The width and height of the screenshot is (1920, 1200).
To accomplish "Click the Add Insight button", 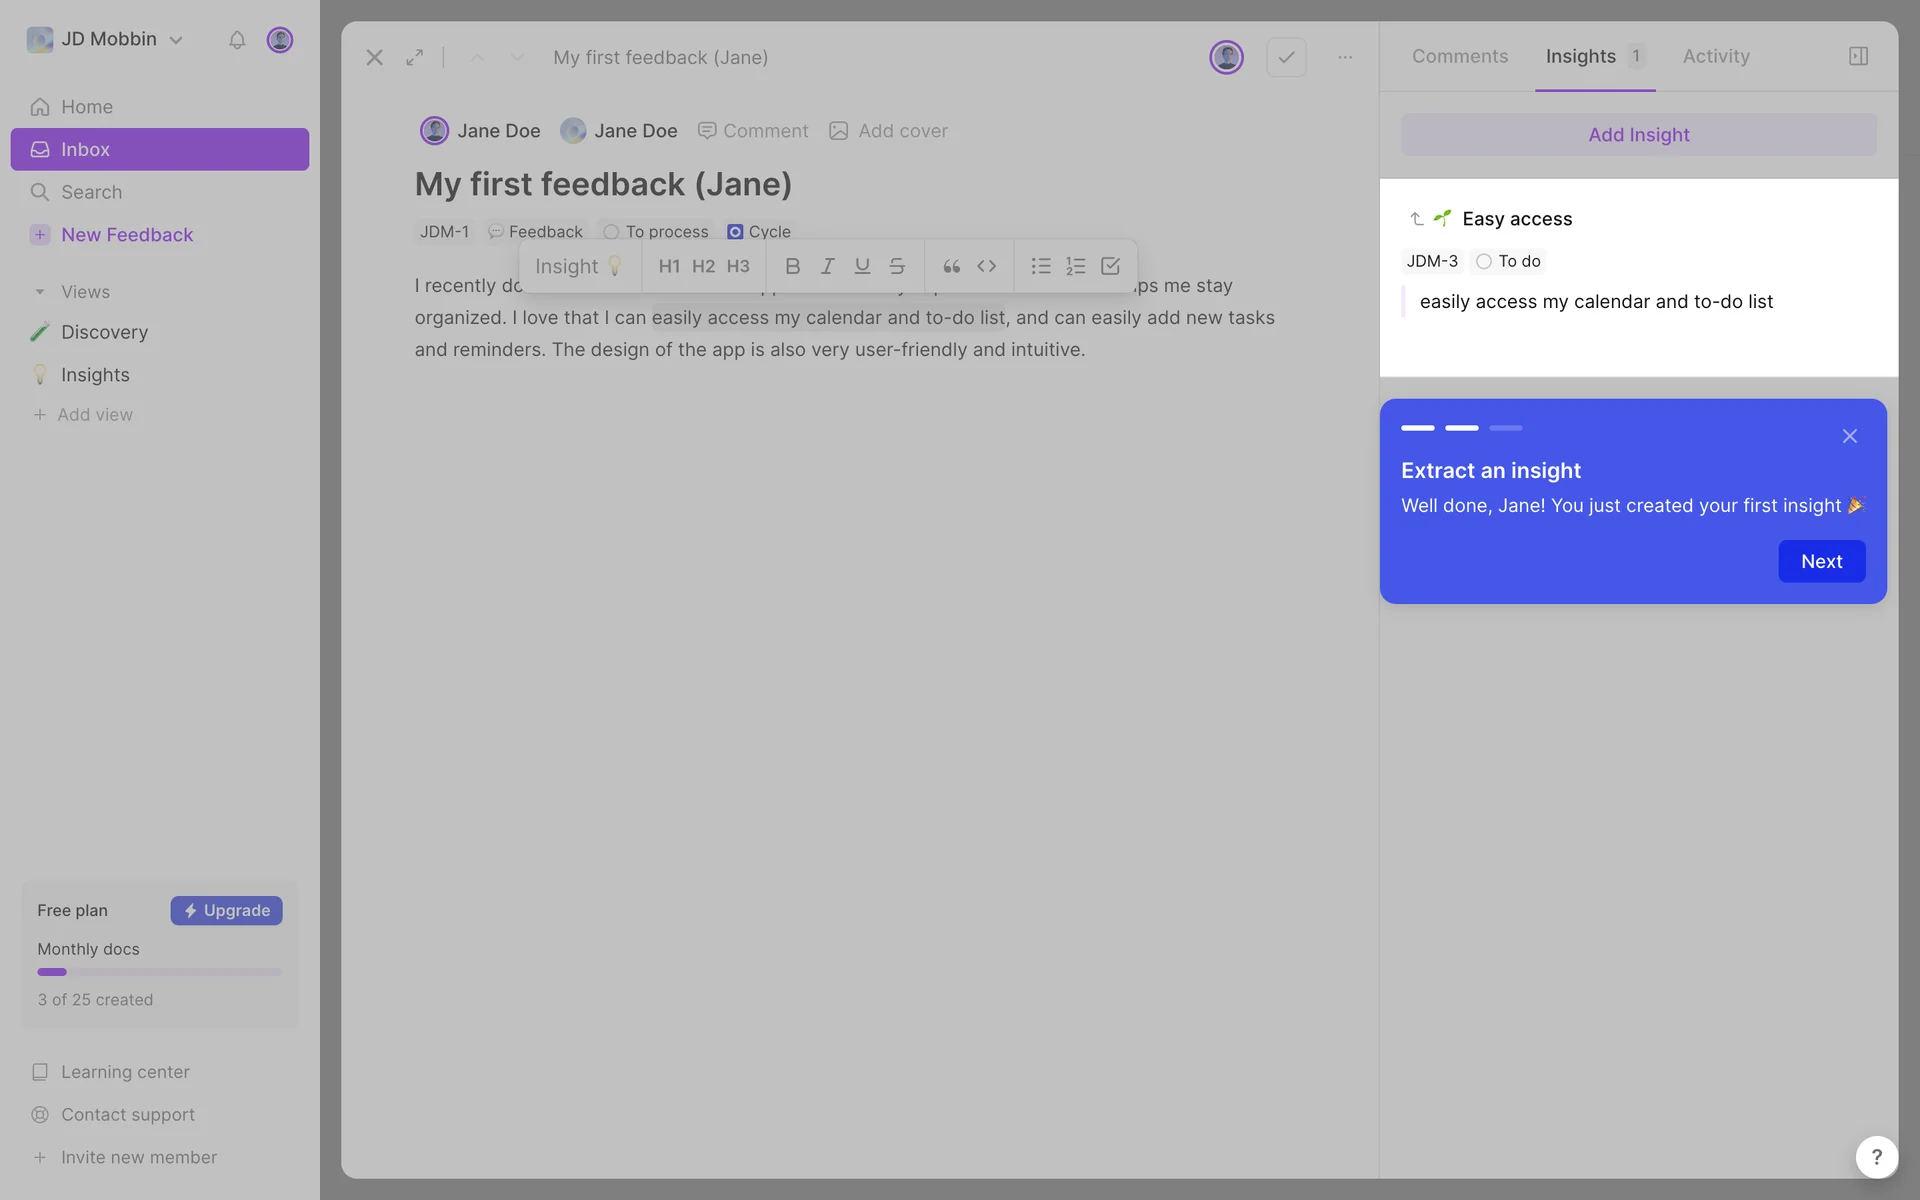I will pyautogui.click(x=1638, y=135).
